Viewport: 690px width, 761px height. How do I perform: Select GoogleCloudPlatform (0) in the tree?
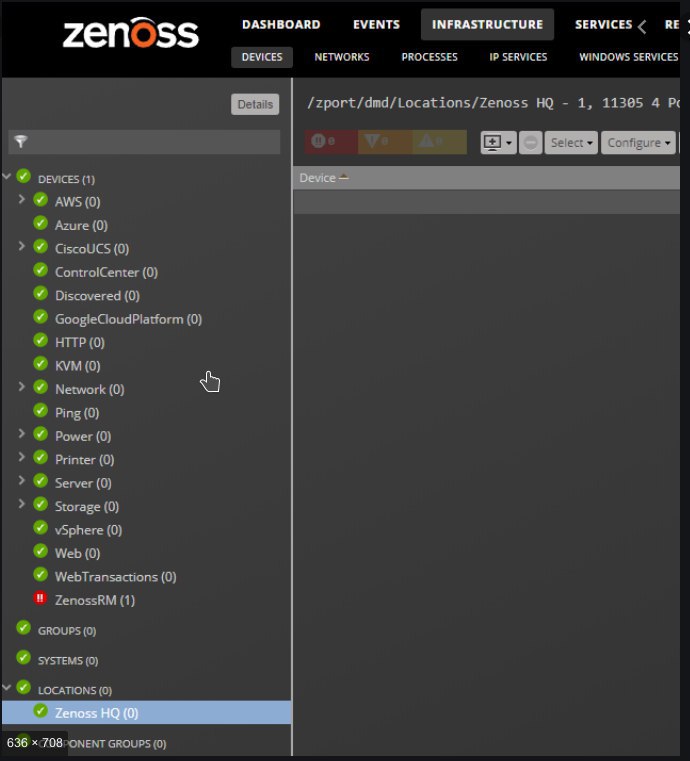point(129,319)
